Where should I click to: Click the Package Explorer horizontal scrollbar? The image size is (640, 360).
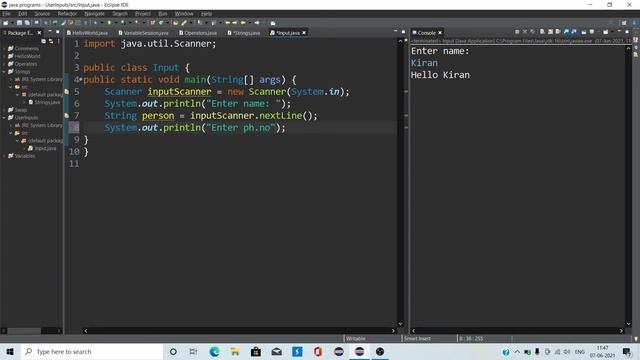click(31, 331)
